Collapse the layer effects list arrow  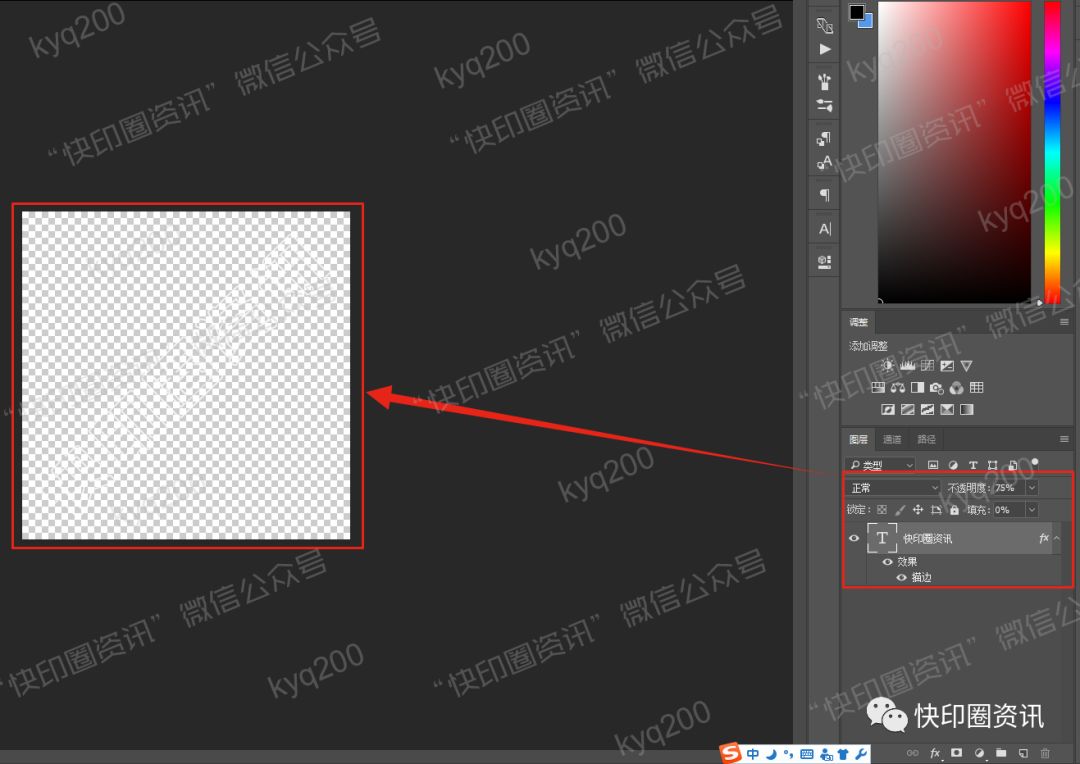point(1057,538)
